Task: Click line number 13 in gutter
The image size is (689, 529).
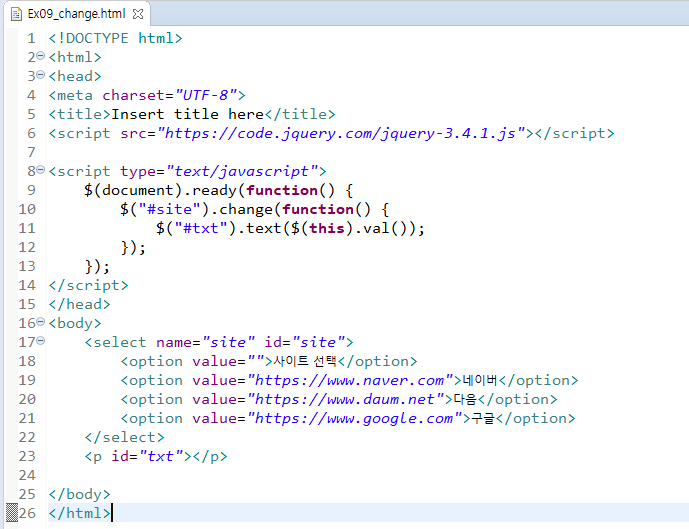Action: [x=27, y=266]
